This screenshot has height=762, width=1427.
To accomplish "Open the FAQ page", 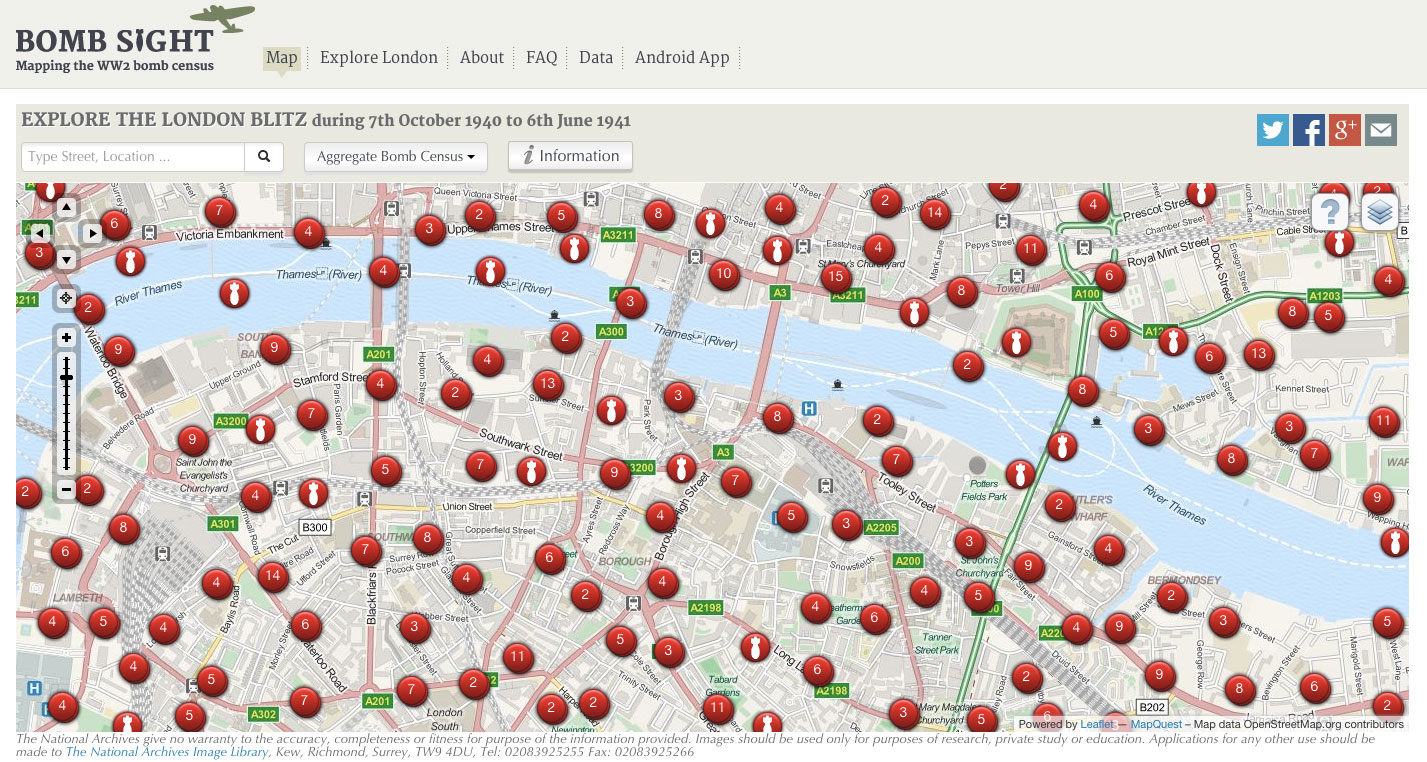I will [x=542, y=58].
